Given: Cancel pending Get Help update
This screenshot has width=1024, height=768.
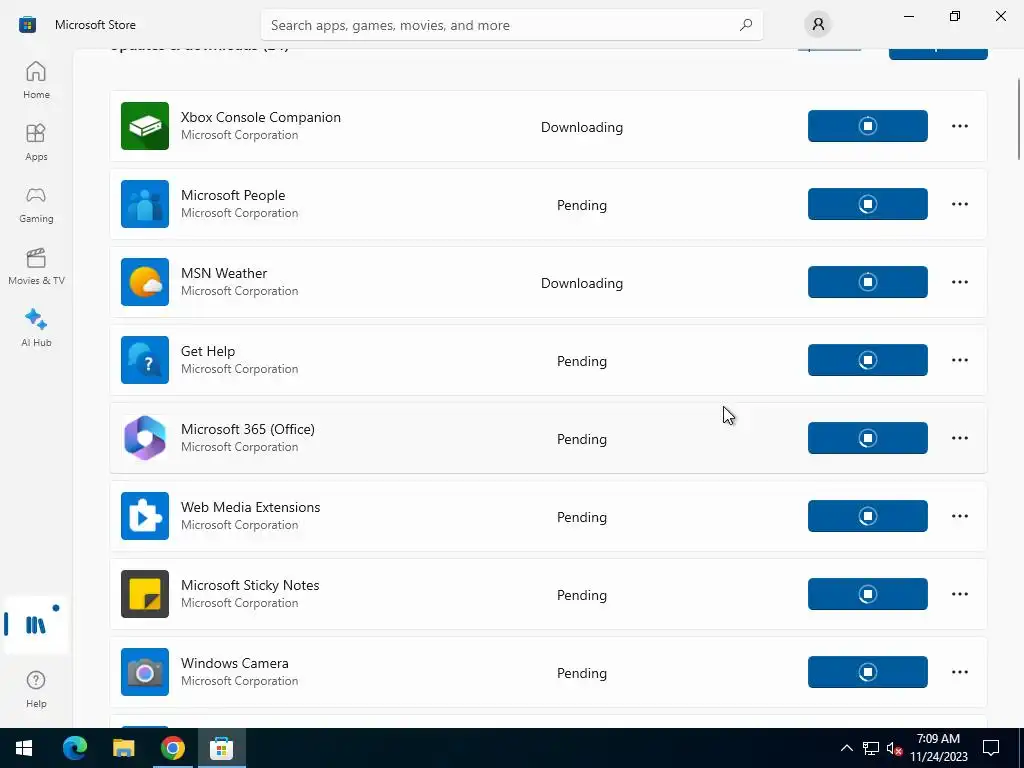Looking at the screenshot, I should coord(867,360).
